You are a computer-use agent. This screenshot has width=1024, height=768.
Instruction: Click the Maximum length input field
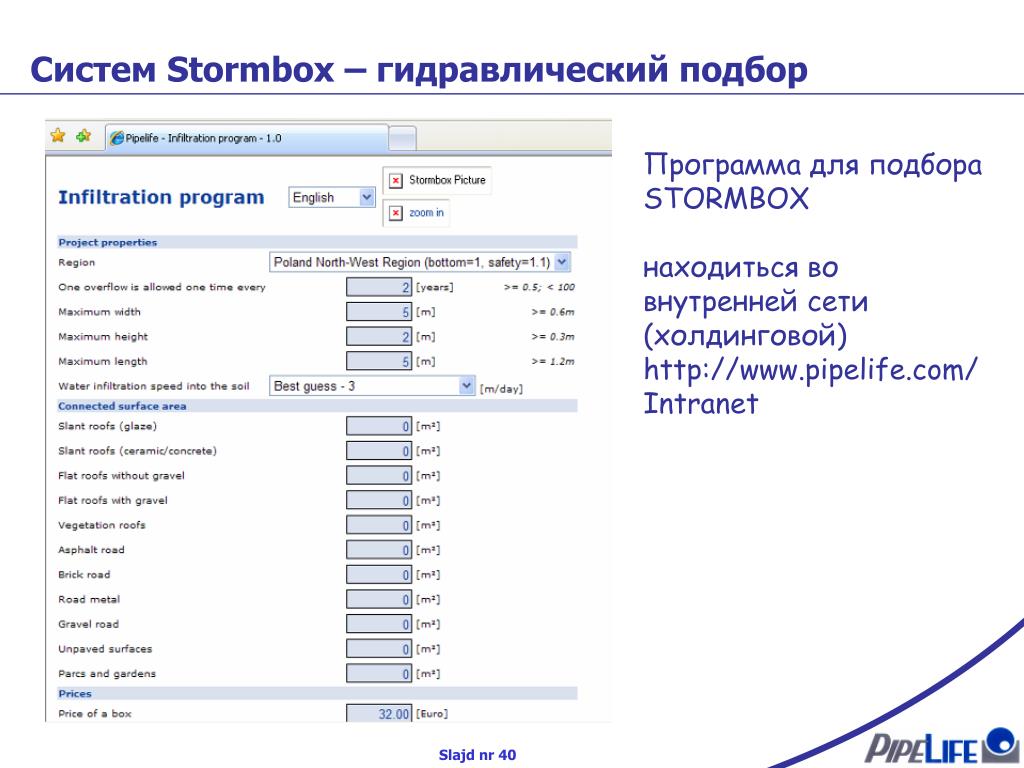tap(379, 361)
